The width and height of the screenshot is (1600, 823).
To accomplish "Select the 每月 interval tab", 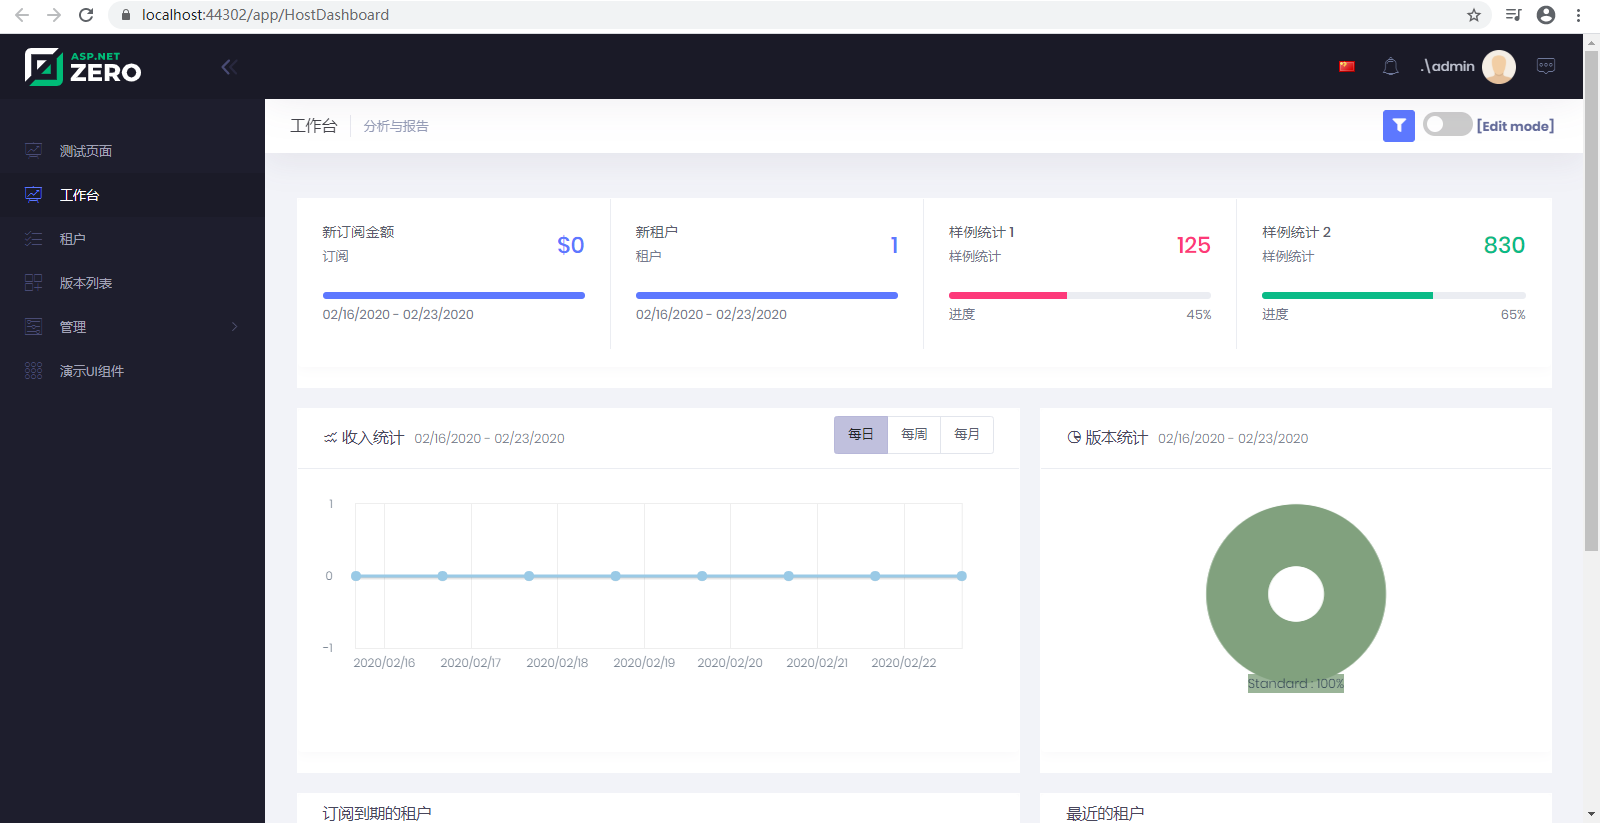I will click(967, 435).
